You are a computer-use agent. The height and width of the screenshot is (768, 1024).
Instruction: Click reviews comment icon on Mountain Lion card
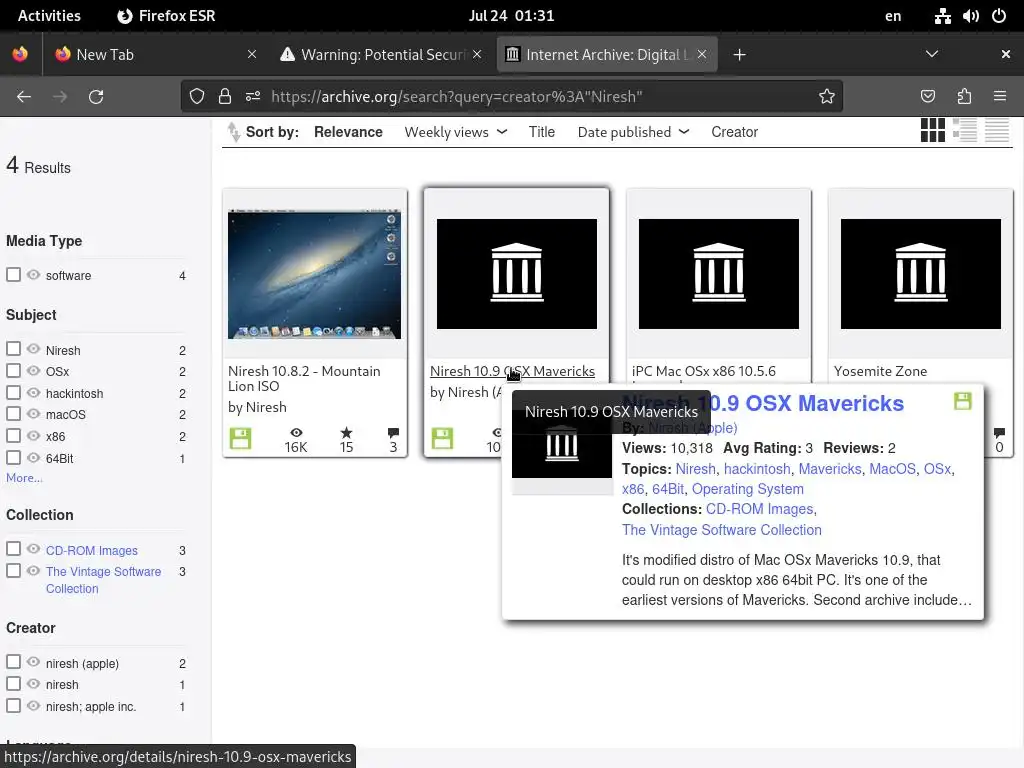393,432
